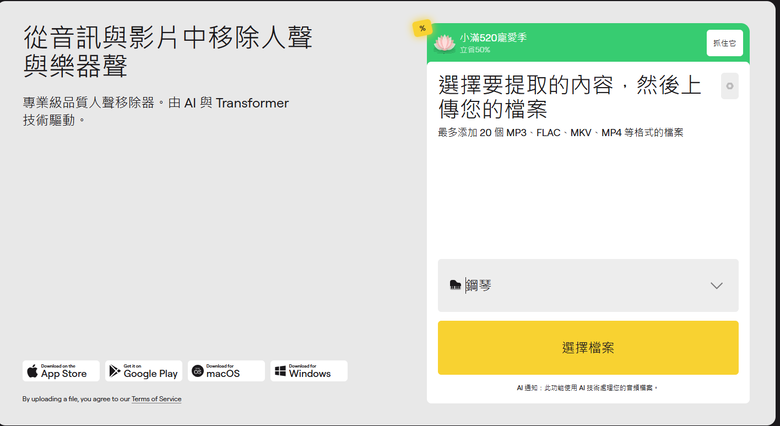Image resolution: width=780 pixels, height=426 pixels.
Task: Click the 專業級品質人聲移除器 description text
Action: pyautogui.click(x=156, y=111)
